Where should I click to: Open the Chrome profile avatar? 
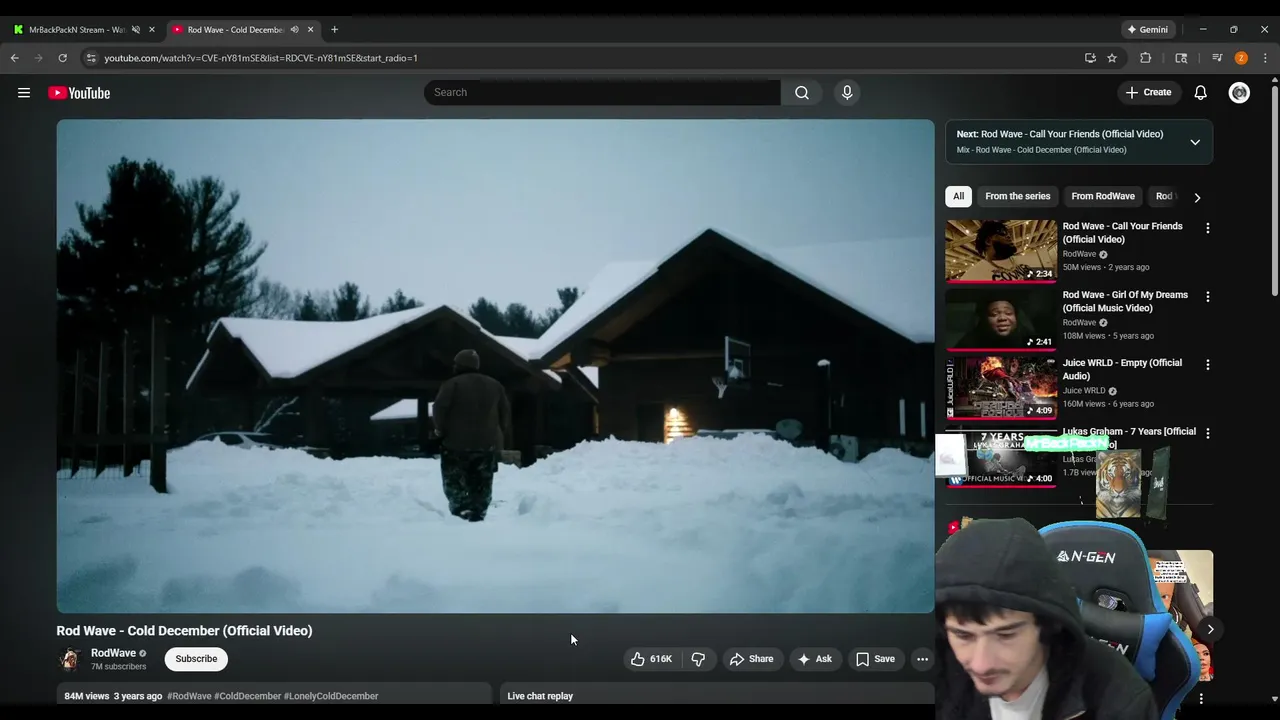coord(1241,58)
